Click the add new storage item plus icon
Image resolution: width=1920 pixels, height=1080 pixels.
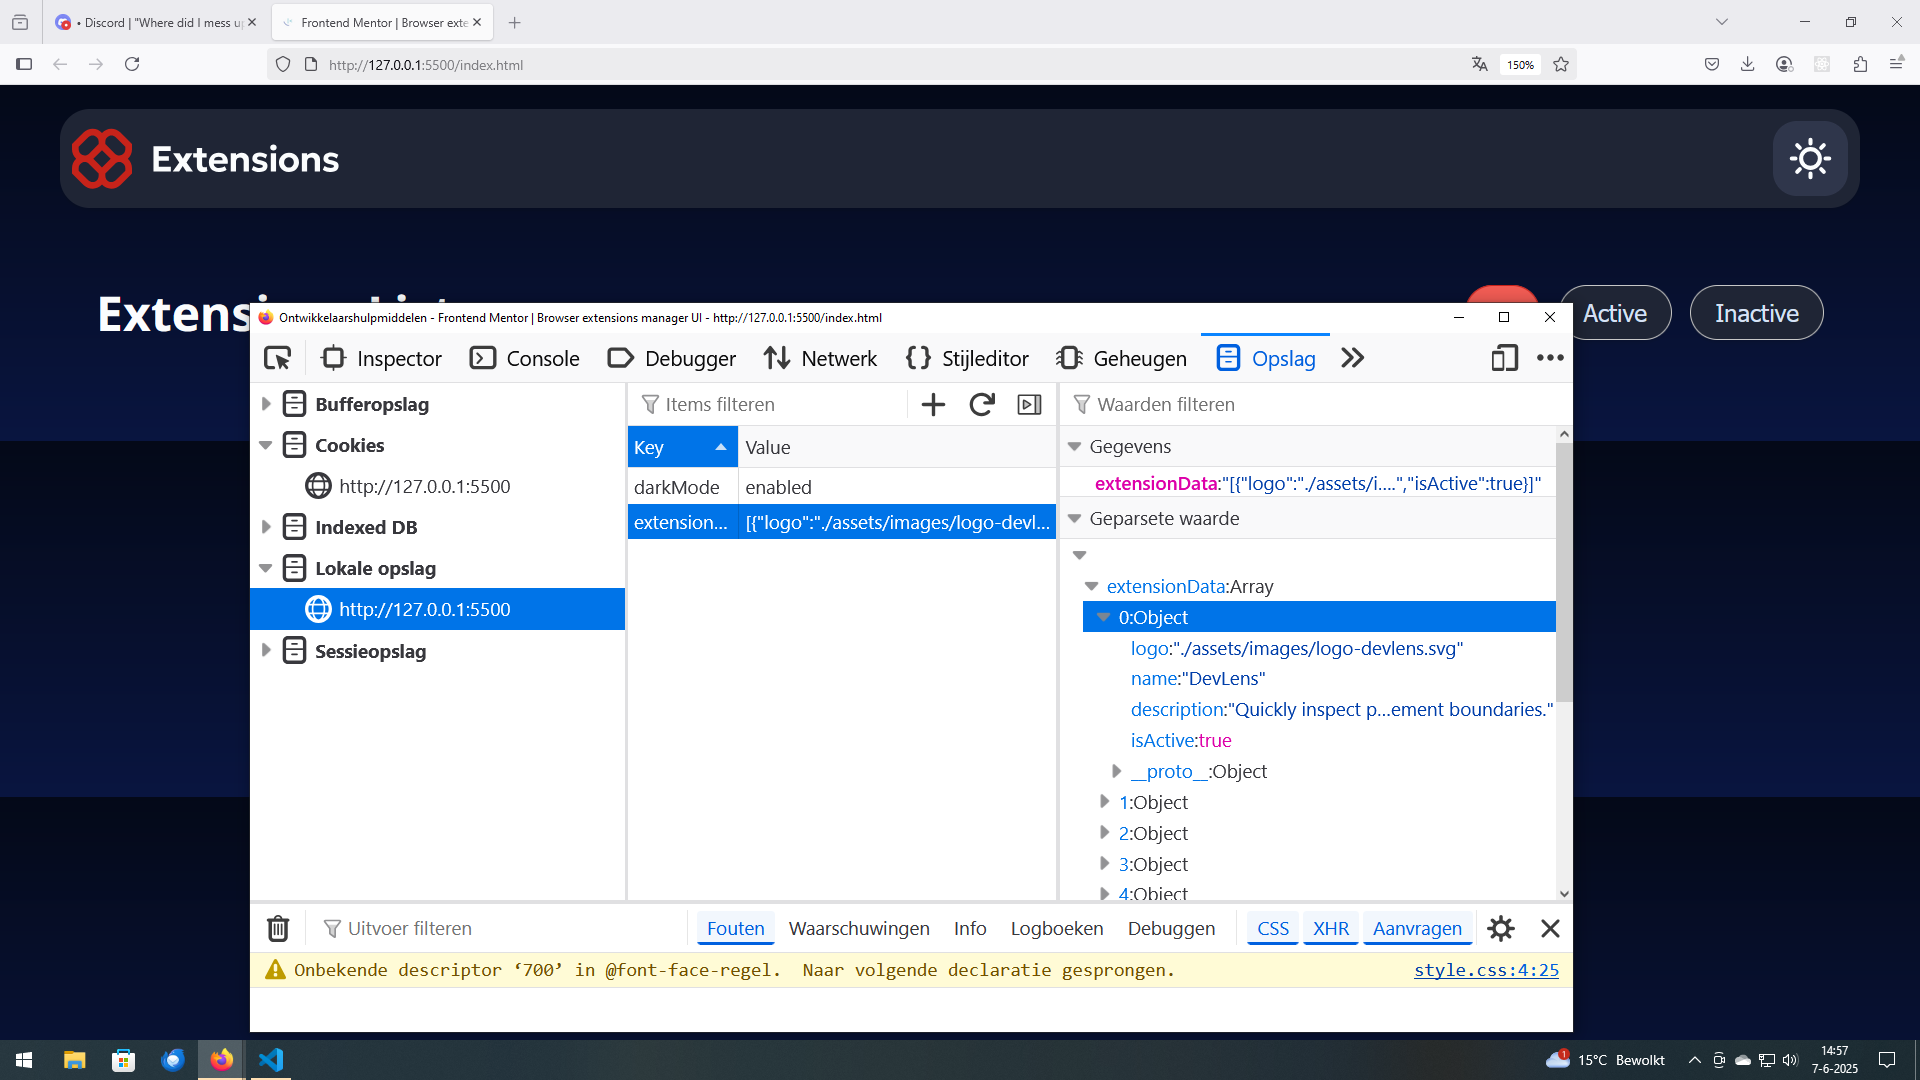(x=932, y=404)
